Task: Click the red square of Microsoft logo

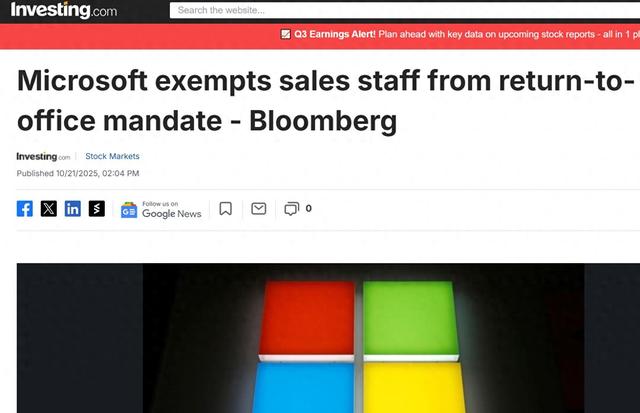Action: click(308, 318)
